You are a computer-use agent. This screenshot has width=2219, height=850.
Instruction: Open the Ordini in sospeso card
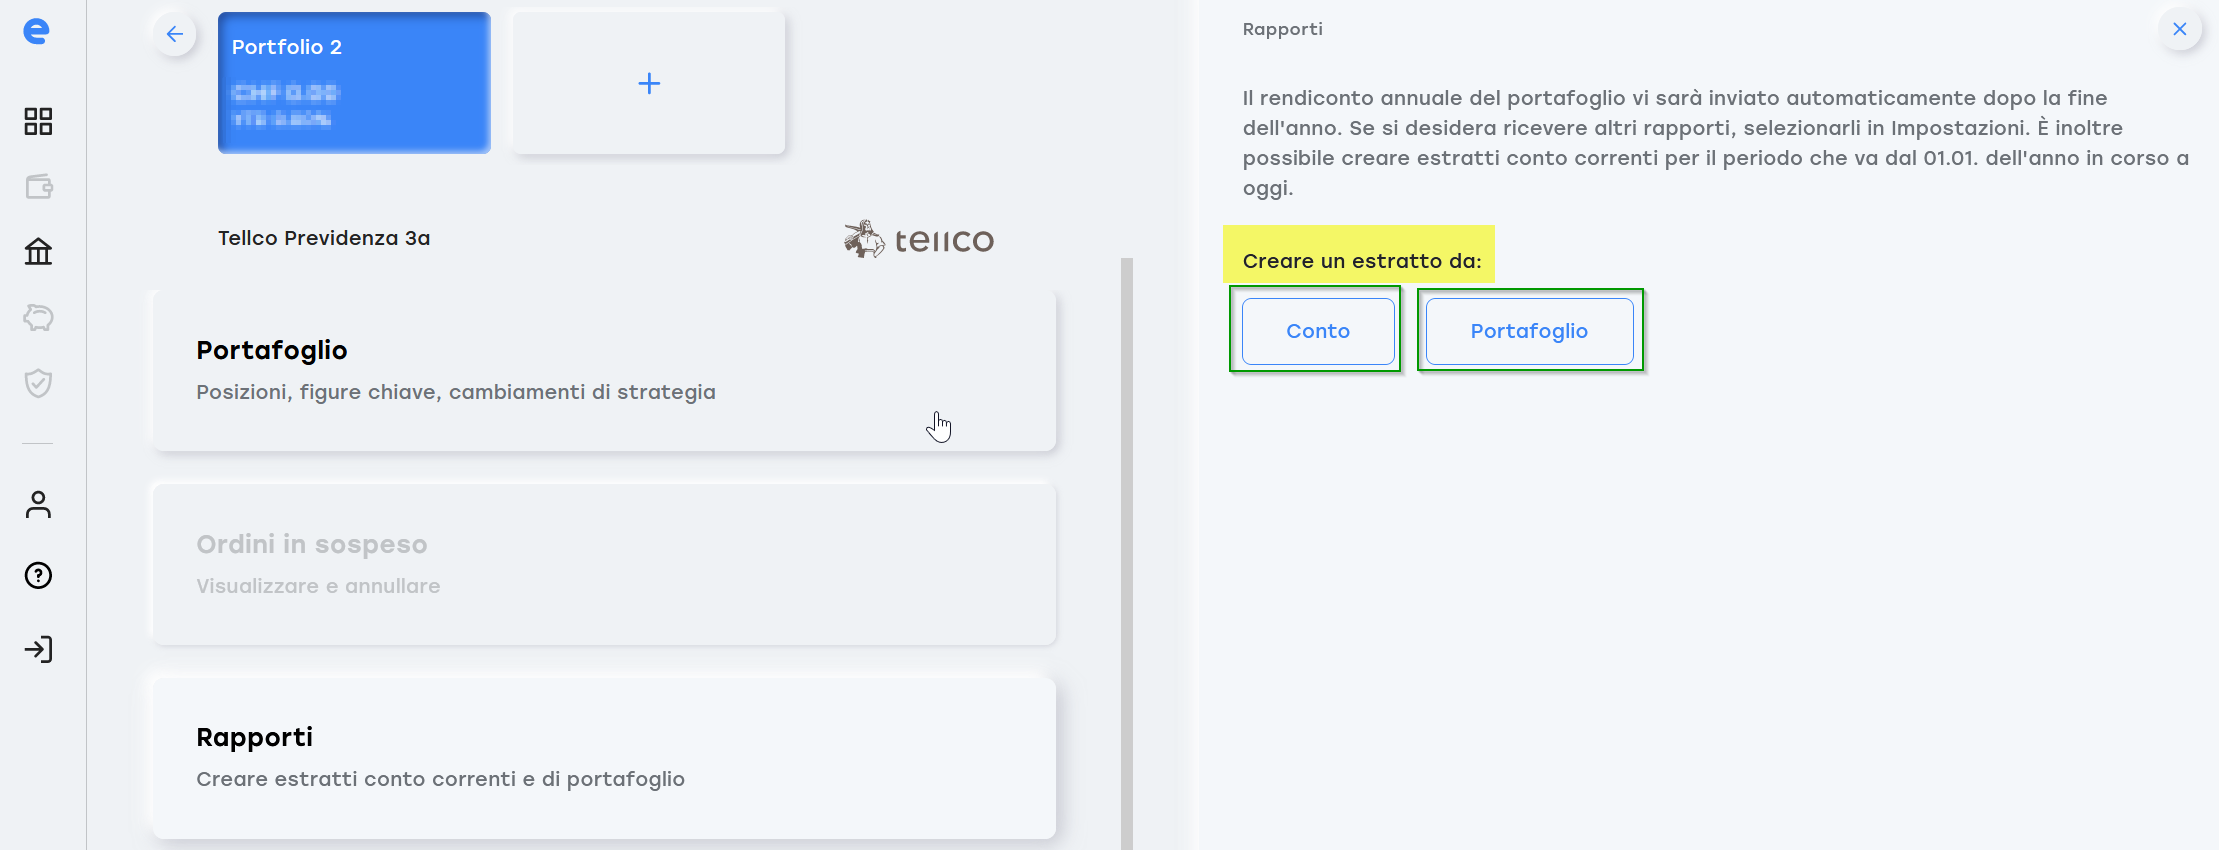(x=605, y=565)
